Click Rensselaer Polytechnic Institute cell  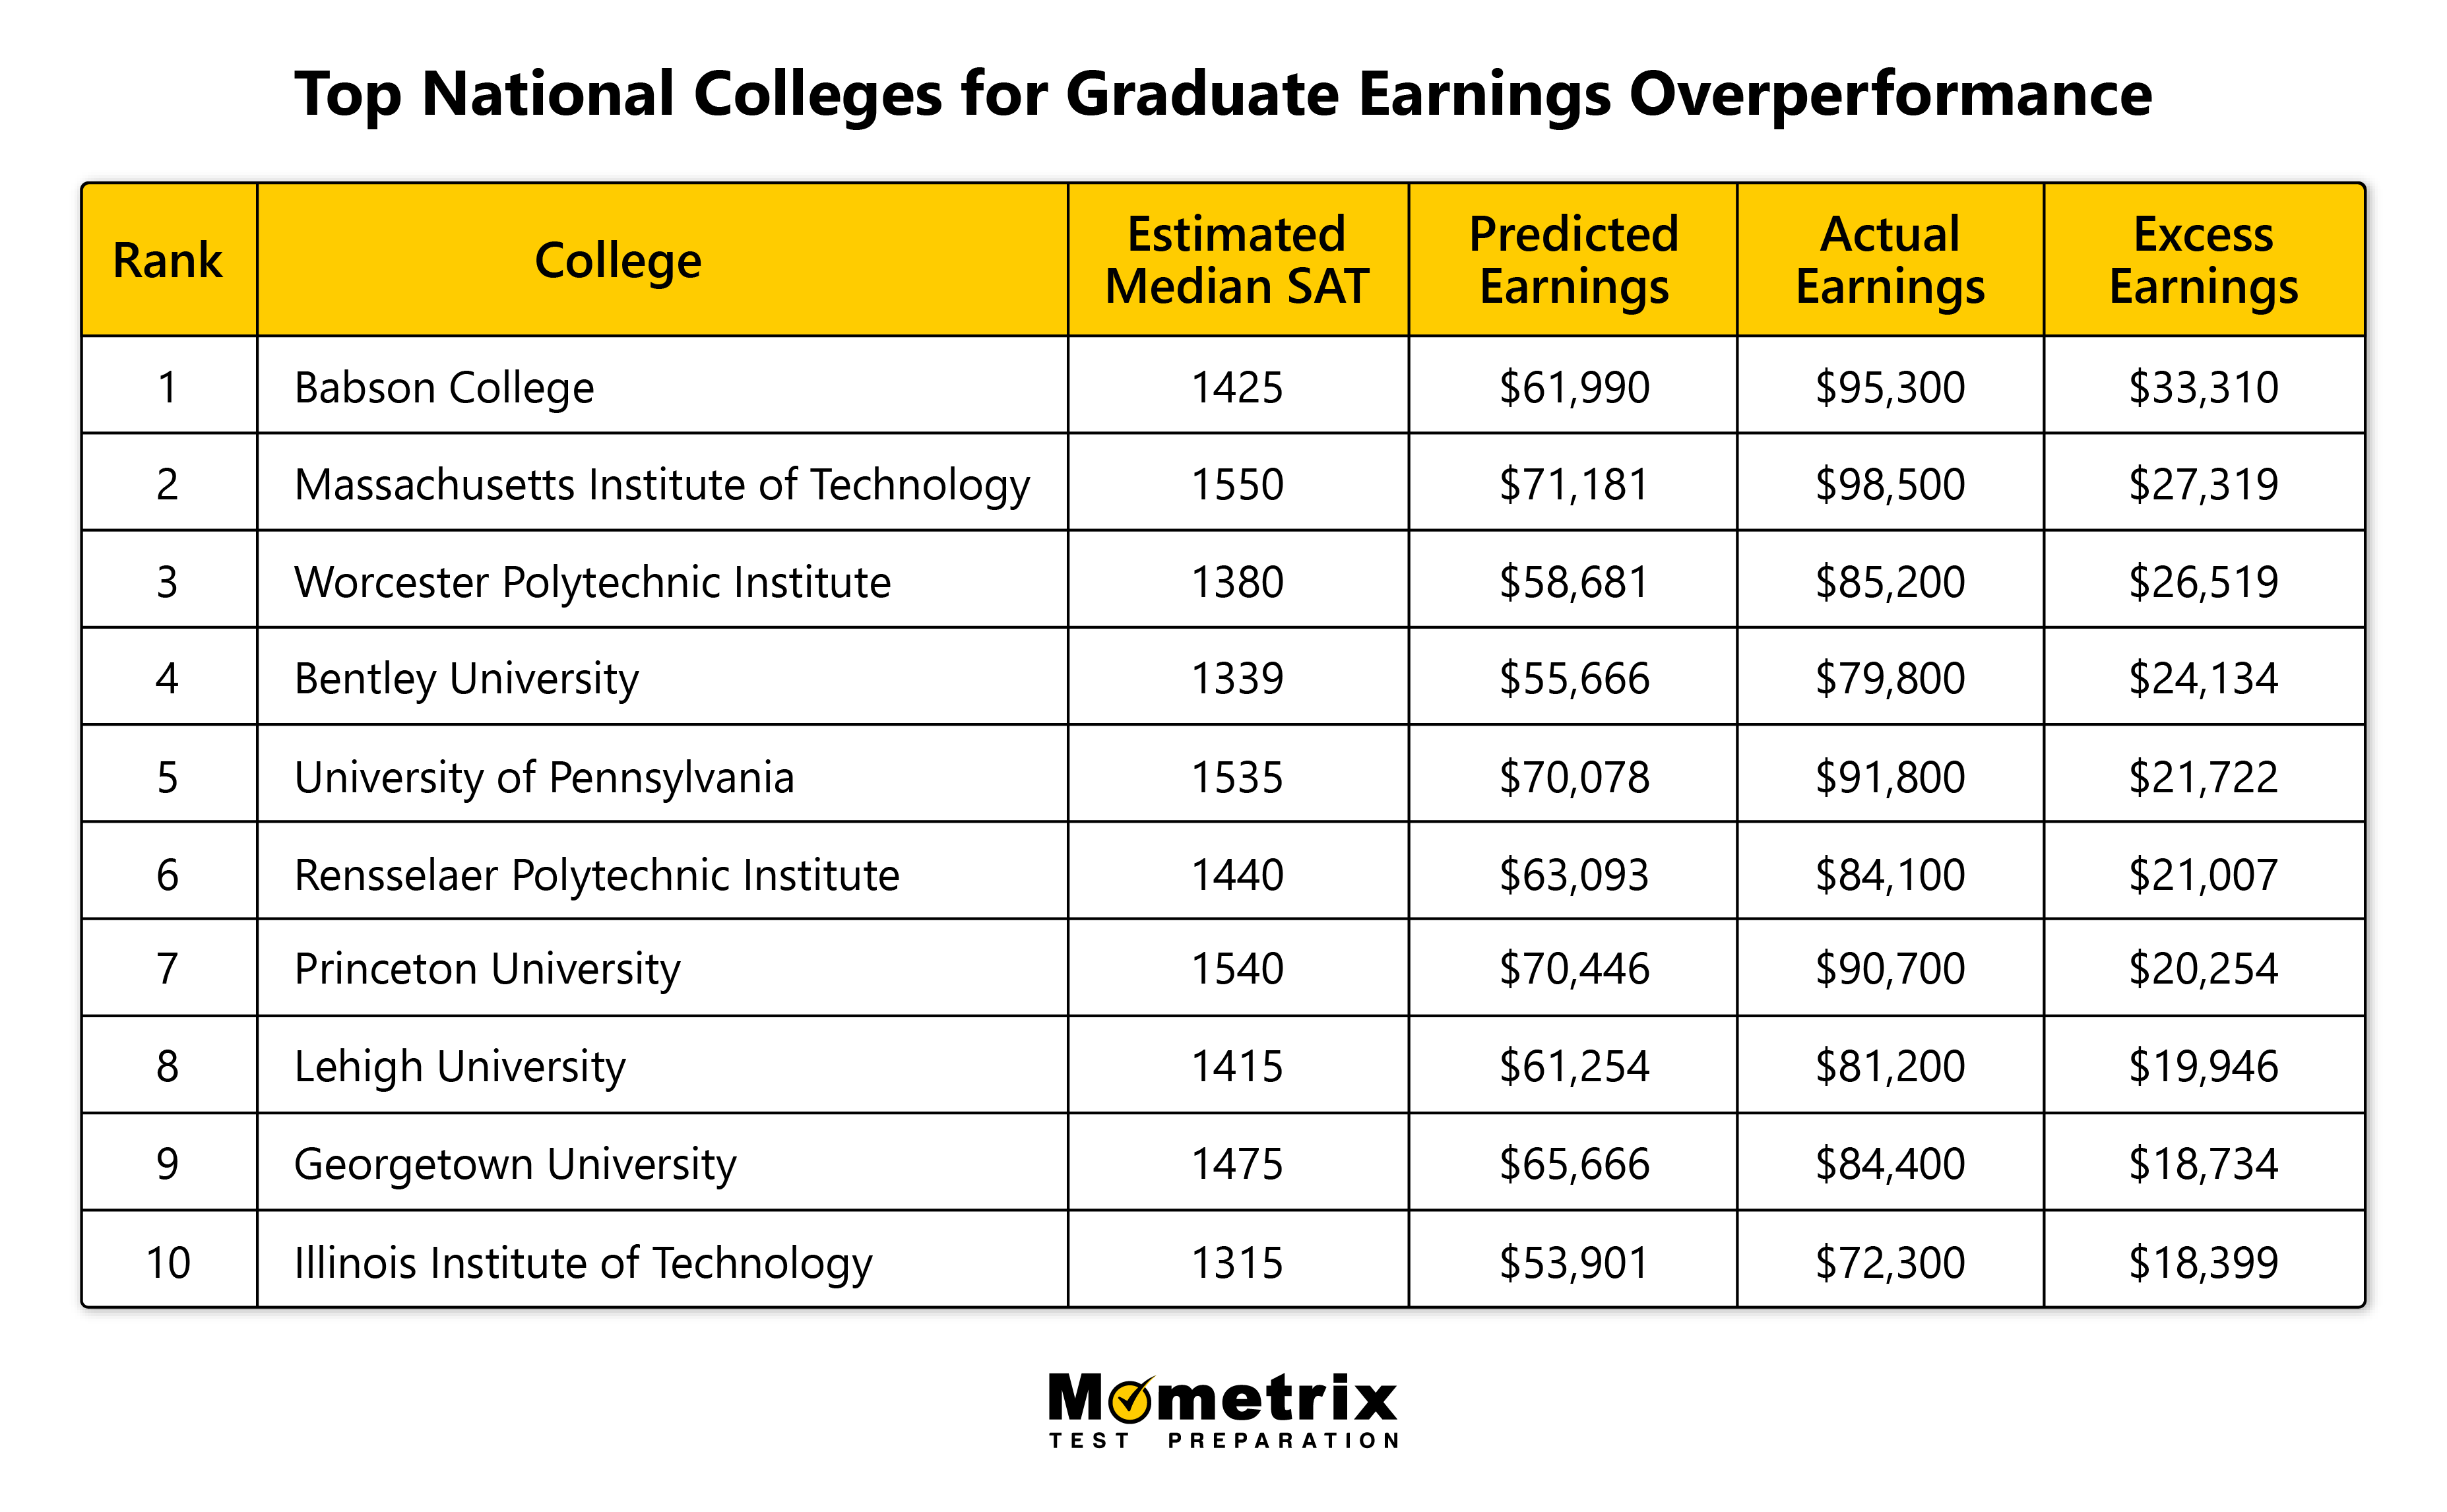click(596, 875)
